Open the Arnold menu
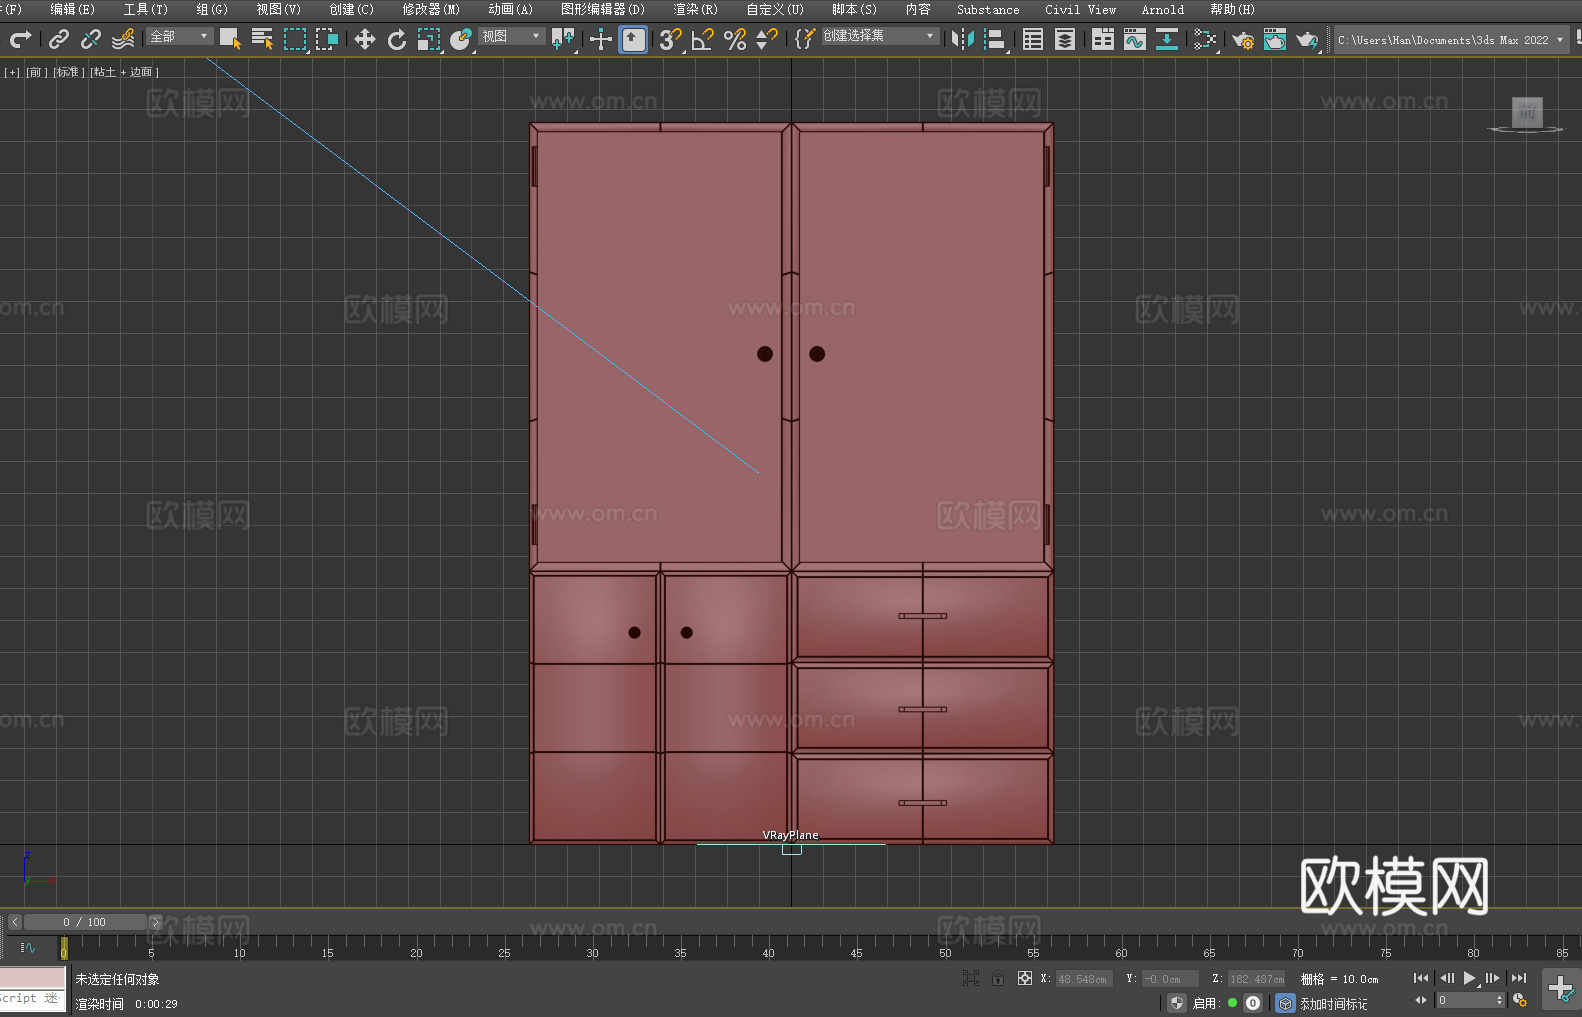1582x1017 pixels. pos(1162,9)
